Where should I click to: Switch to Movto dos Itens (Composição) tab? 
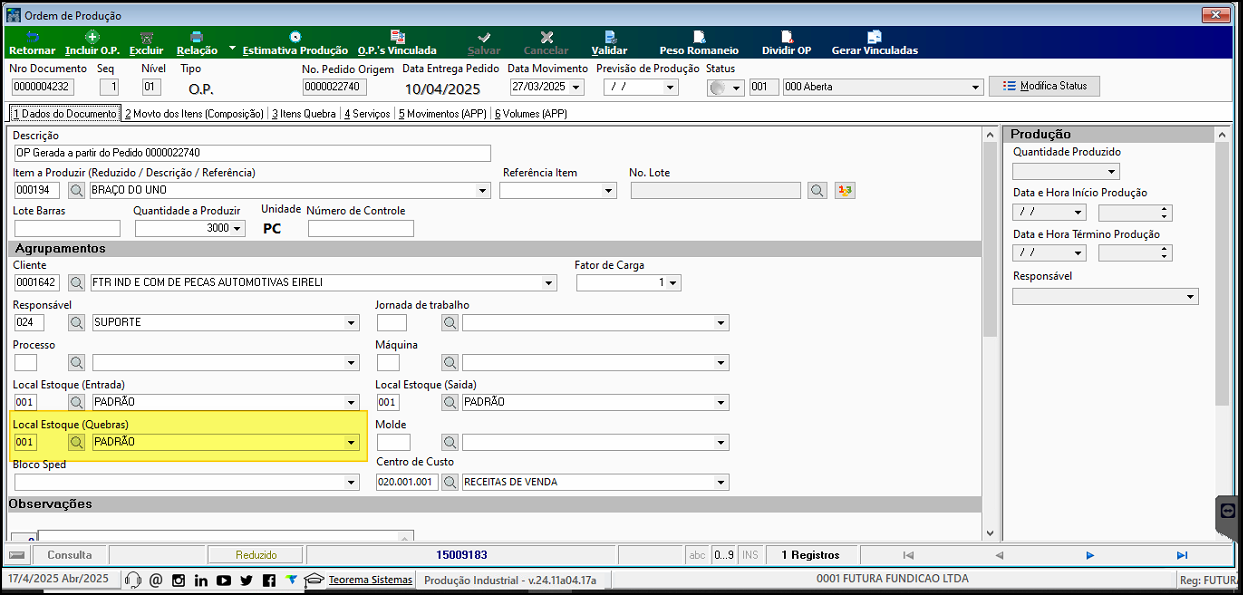click(194, 114)
